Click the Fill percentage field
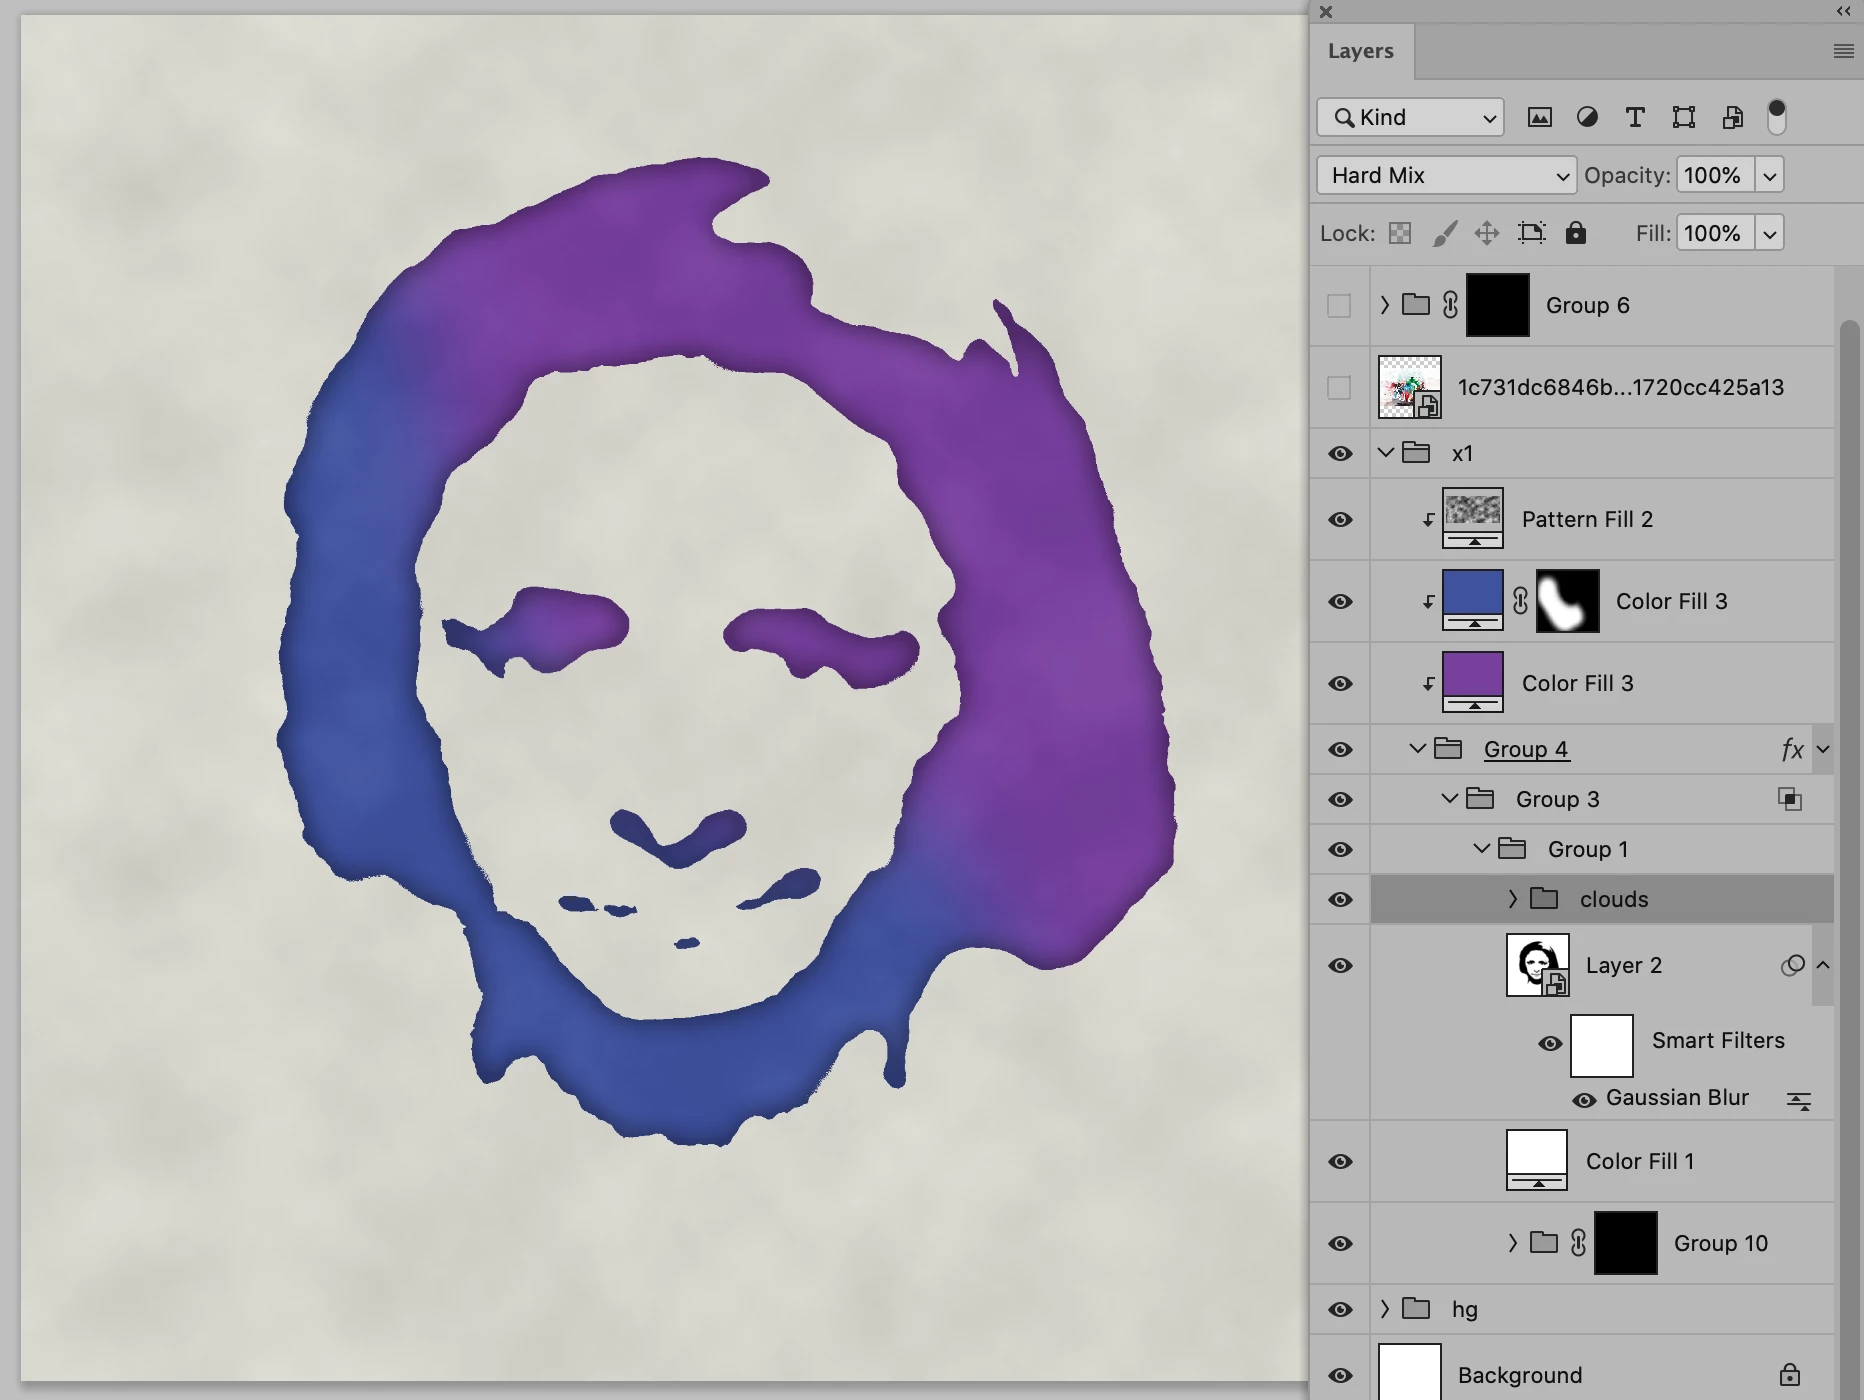The image size is (1864, 1400). (x=1715, y=234)
